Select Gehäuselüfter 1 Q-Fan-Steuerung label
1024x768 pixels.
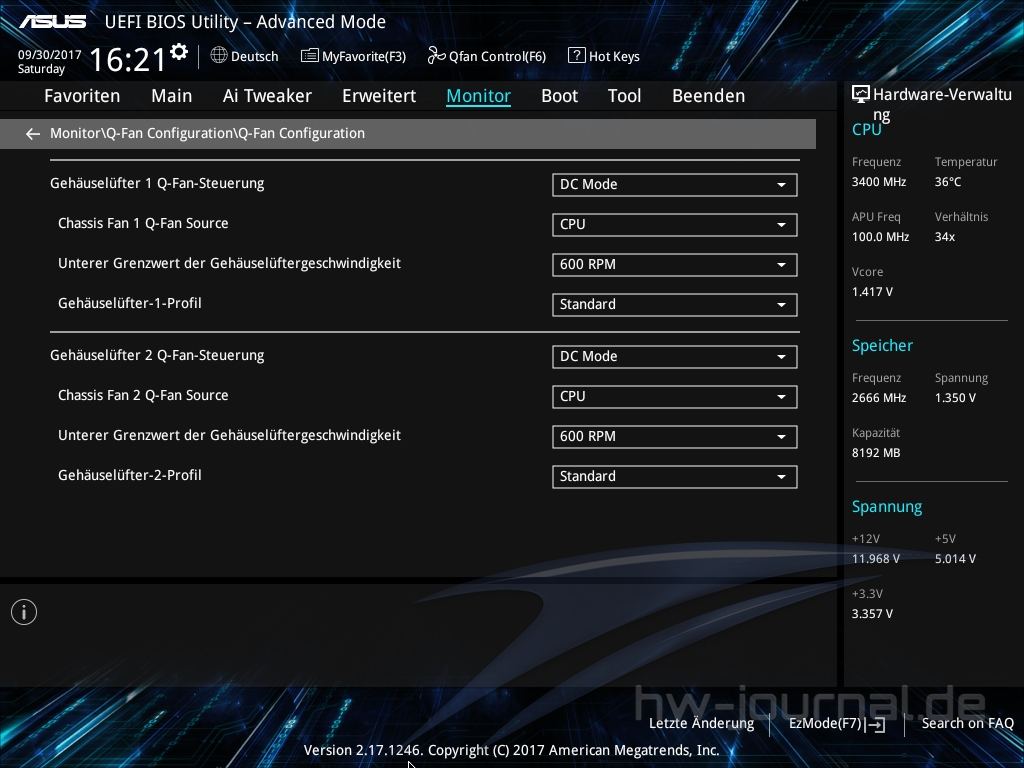157,184
